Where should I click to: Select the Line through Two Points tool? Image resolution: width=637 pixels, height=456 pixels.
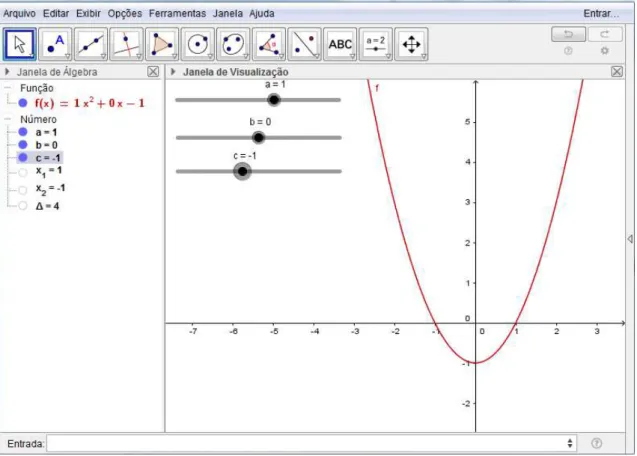91,44
